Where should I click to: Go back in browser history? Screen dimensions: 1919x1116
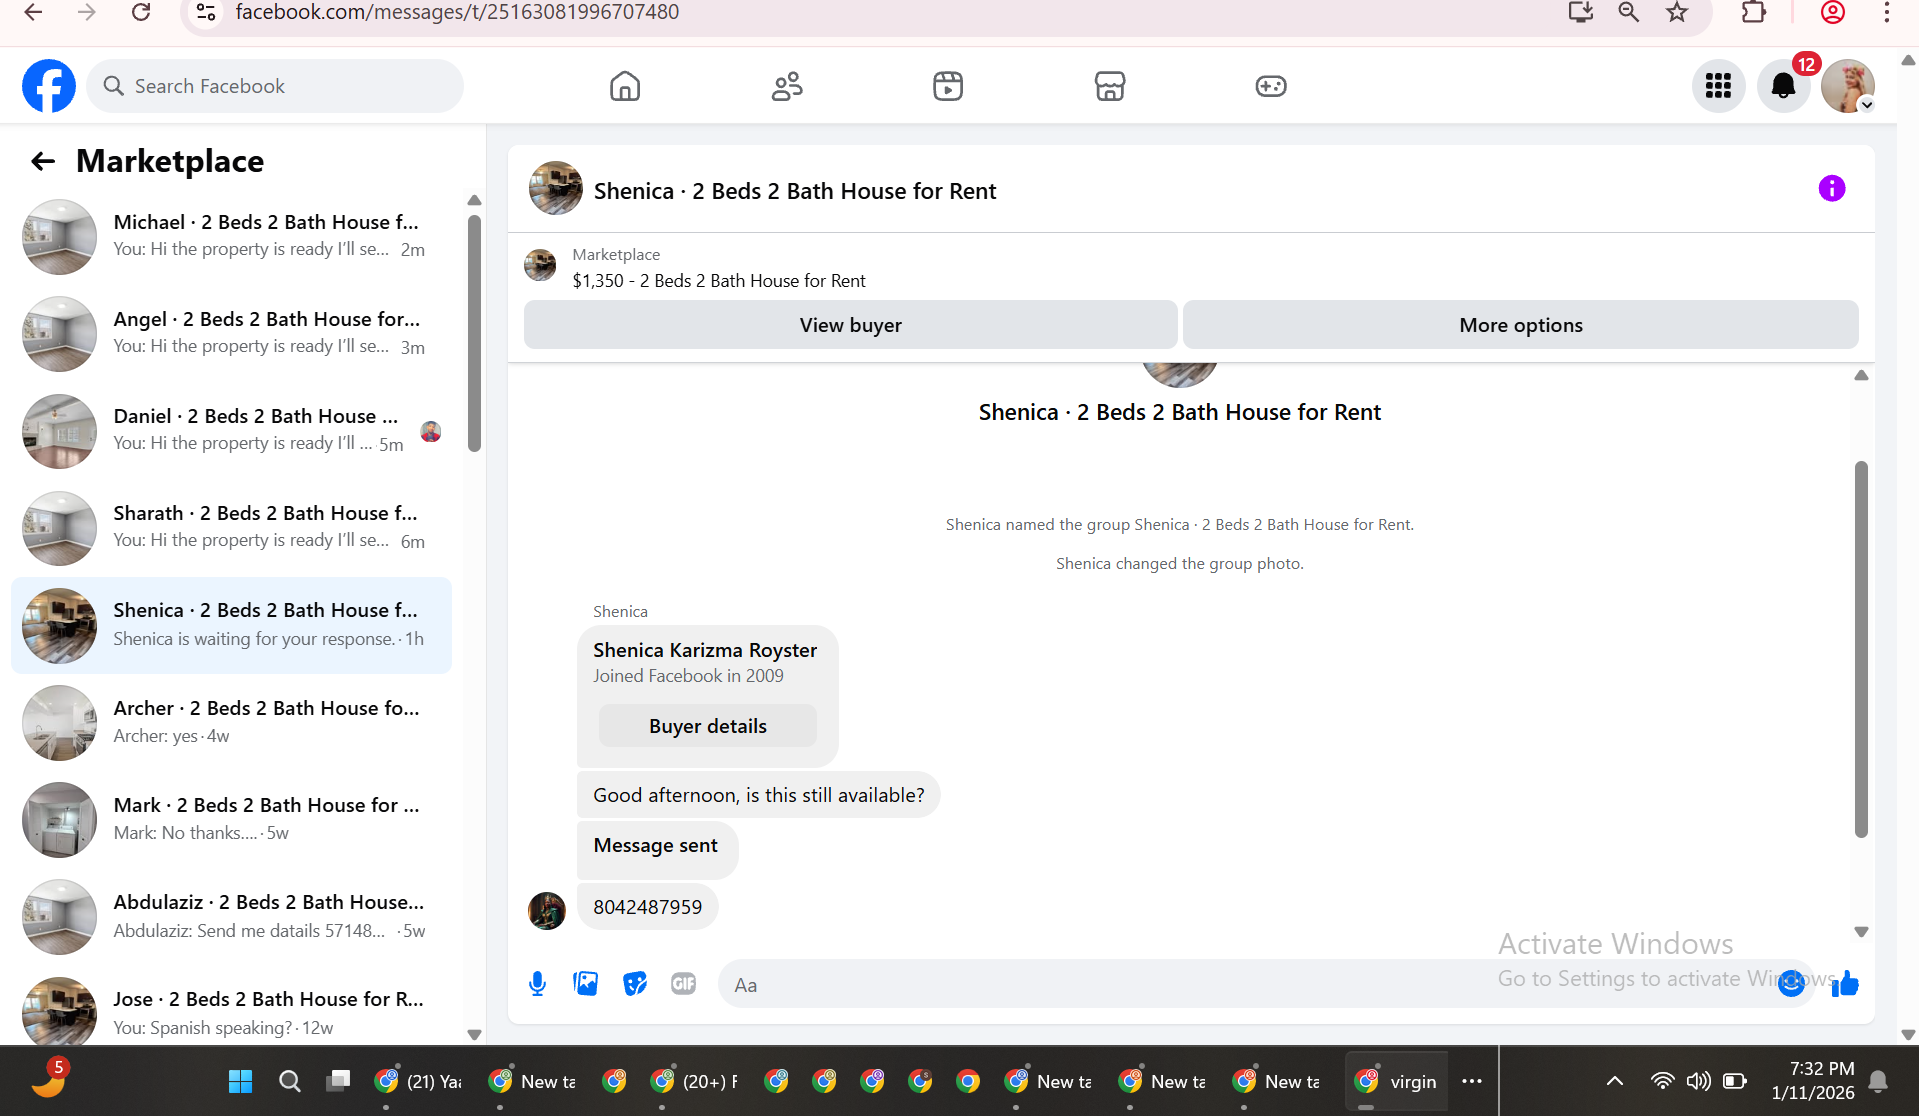coord(33,12)
